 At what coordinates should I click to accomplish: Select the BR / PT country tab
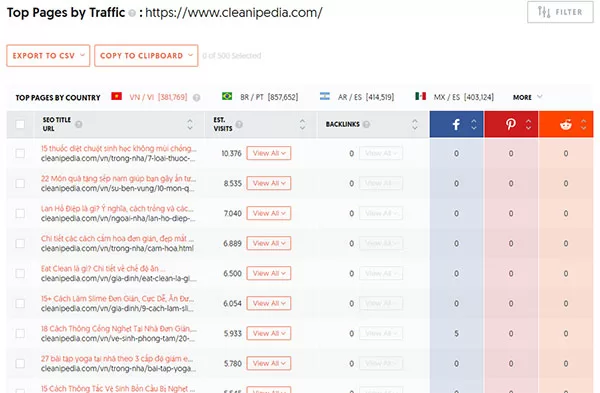269,97
